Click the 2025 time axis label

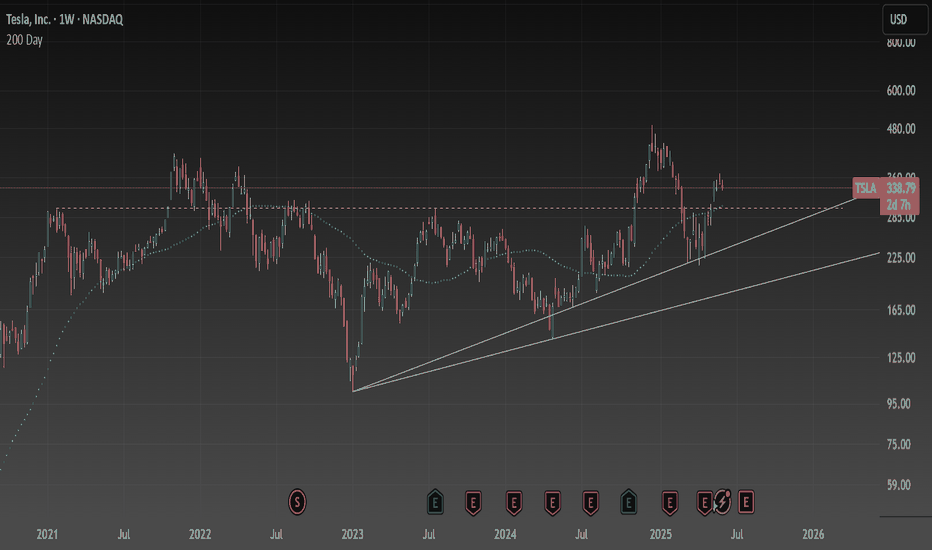click(x=661, y=535)
